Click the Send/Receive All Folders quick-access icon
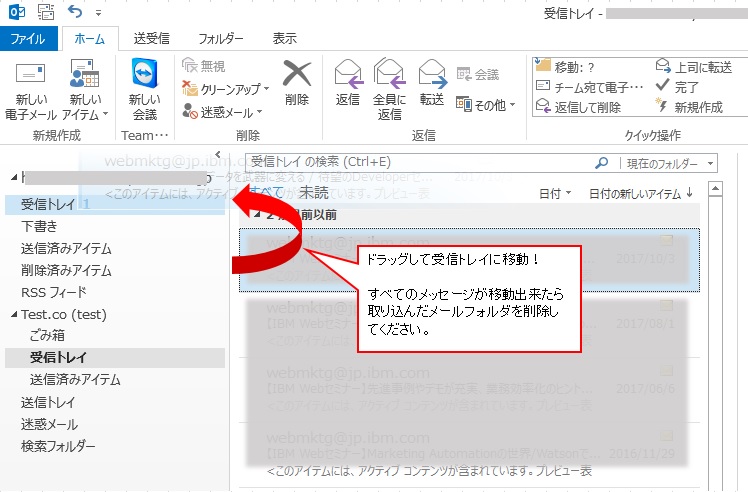 [x=46, y=12]
